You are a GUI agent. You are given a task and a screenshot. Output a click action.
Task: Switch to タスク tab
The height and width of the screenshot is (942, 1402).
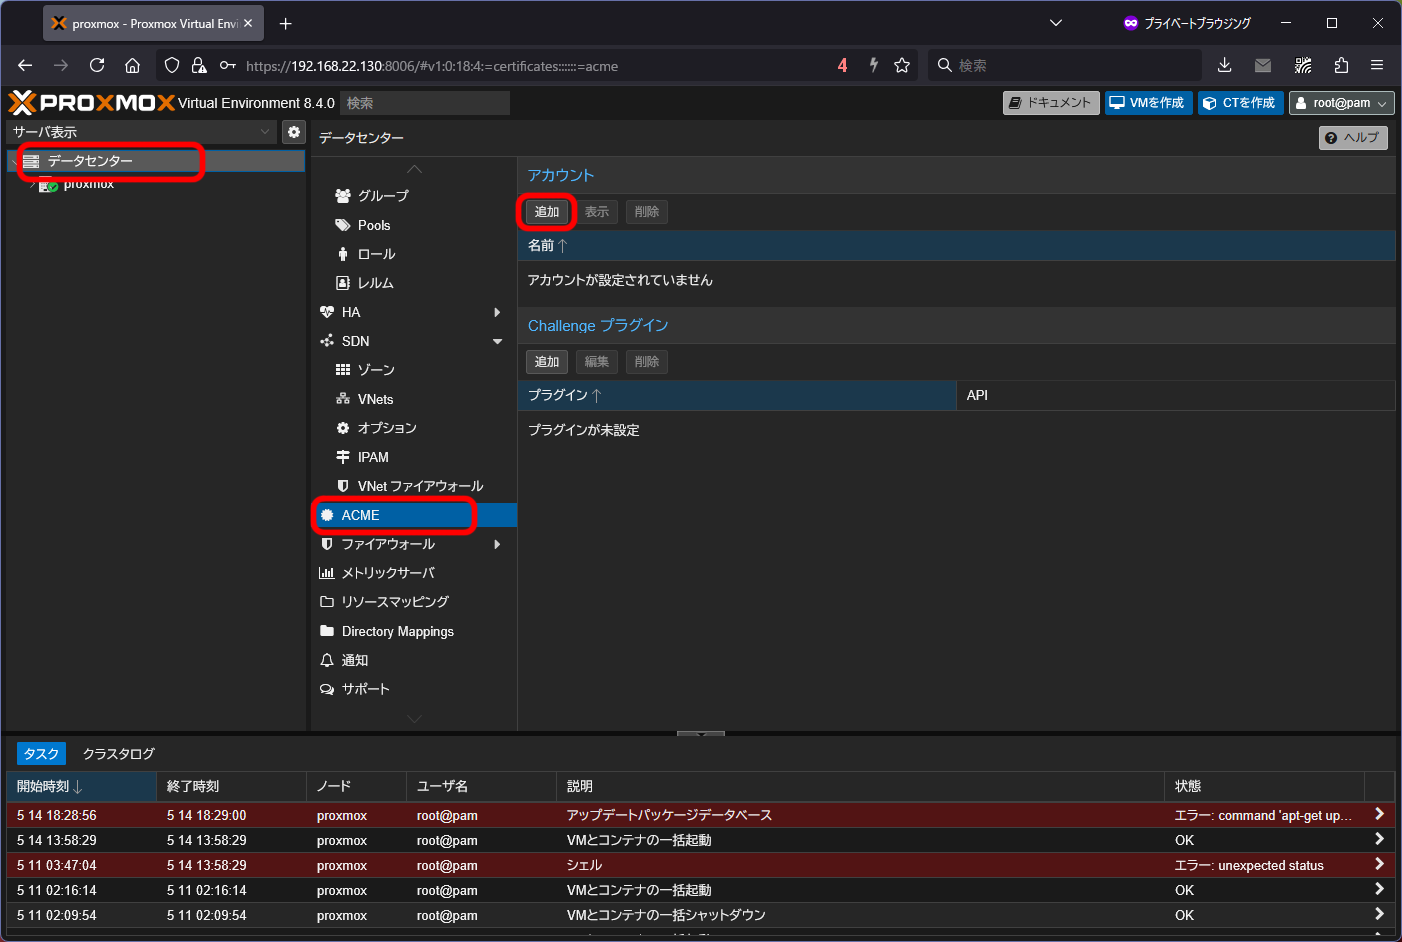click(x=41, y=754)
